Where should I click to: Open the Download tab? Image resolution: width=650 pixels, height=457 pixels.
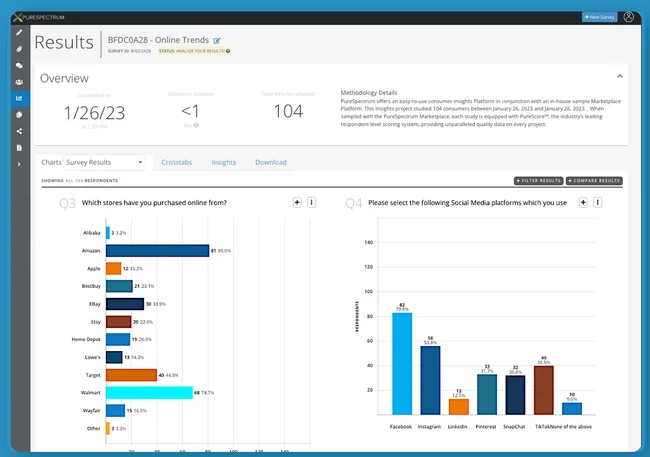[271, 162]
